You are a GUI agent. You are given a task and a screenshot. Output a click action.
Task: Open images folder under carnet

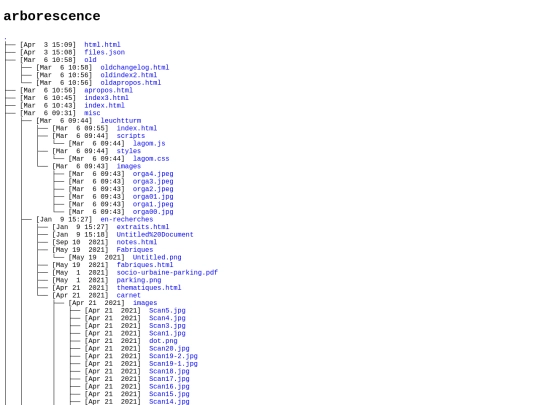click(x=145, y=303)
